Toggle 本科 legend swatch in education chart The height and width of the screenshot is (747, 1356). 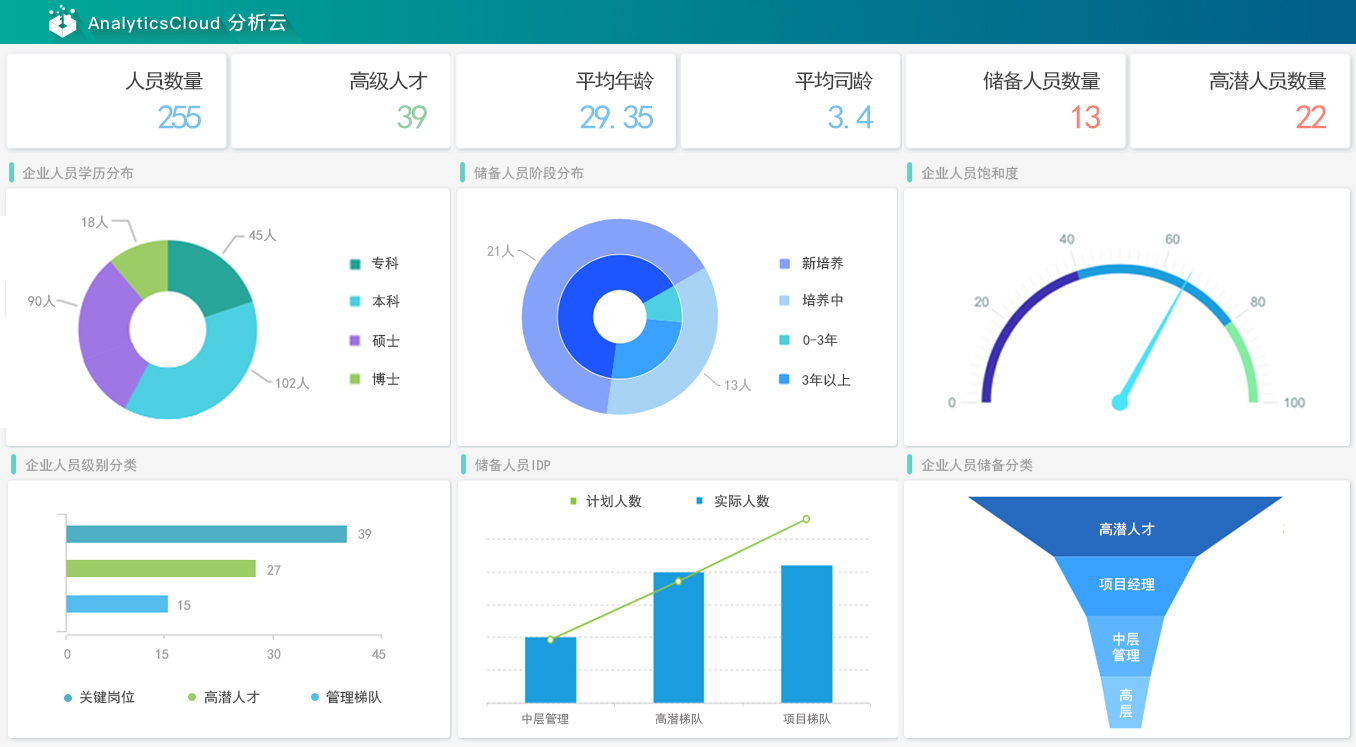click(355, 302)
